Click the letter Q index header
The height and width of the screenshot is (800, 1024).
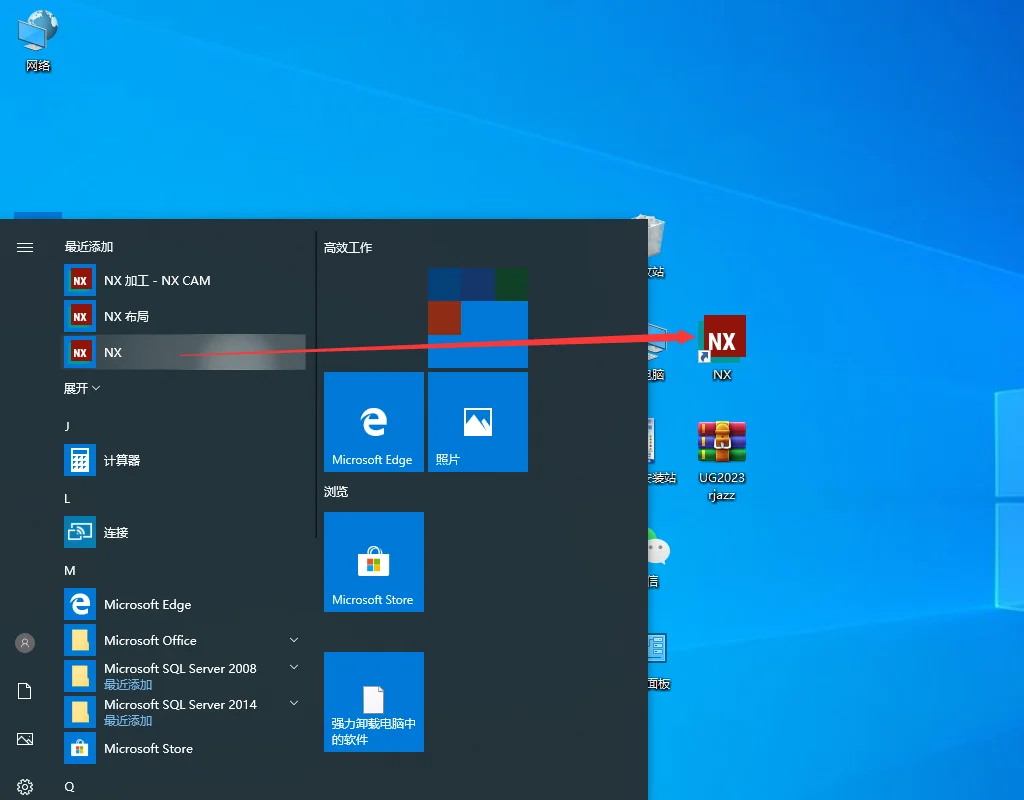[69, 787]
